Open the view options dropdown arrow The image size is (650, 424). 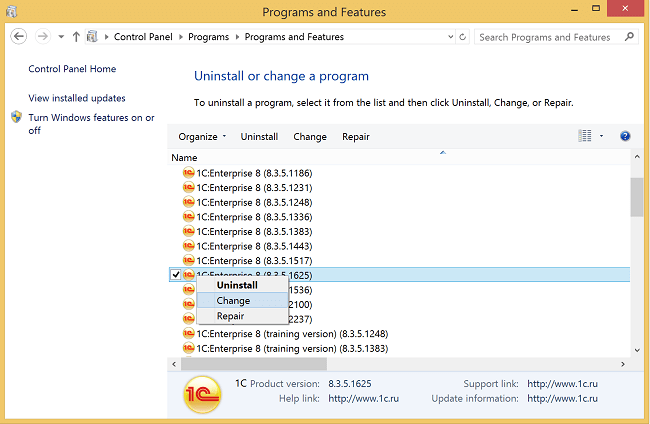point(601,136)
